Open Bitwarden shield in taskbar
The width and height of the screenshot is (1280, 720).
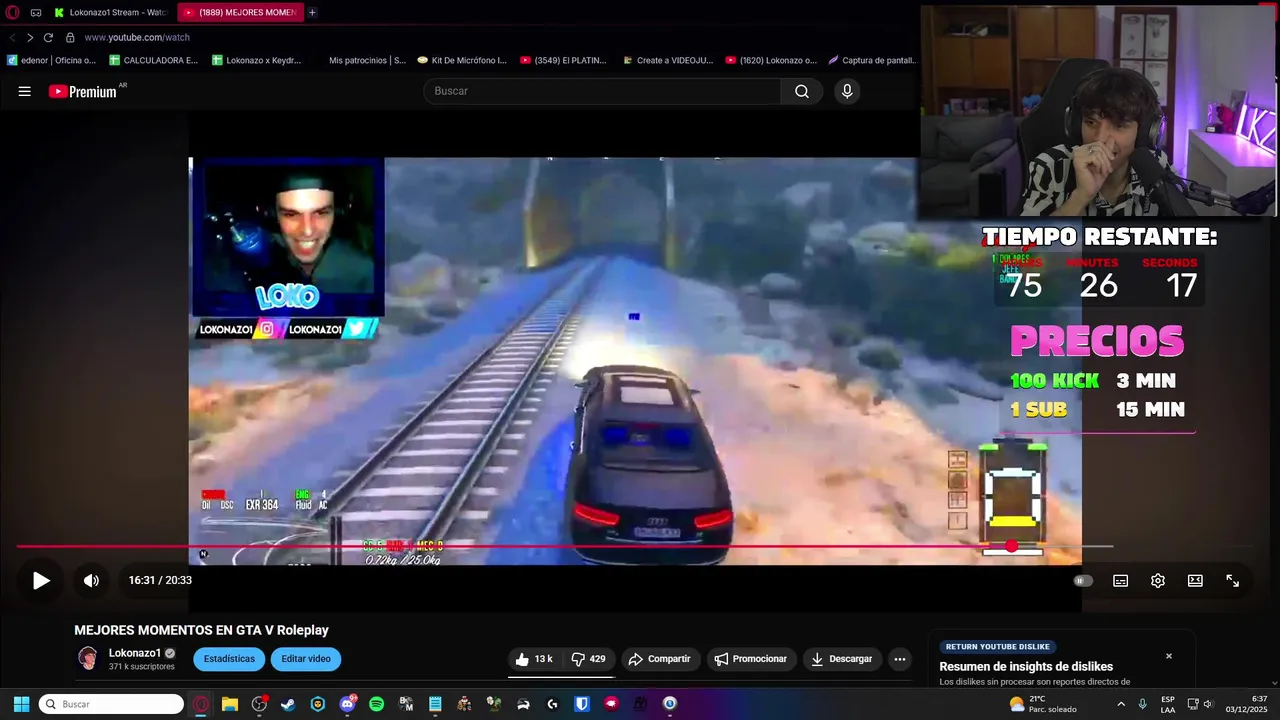pos(582,704)
